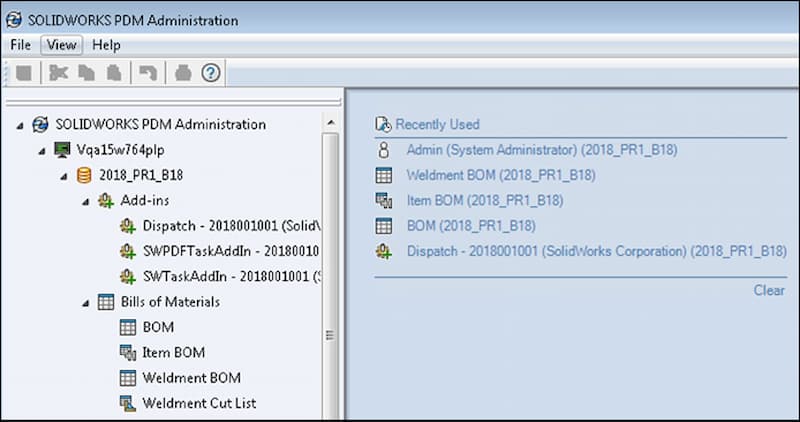This screenshot has width=800, height=422.
Task: Collapse the Vqa15w764plp server node
Action: 42,151
